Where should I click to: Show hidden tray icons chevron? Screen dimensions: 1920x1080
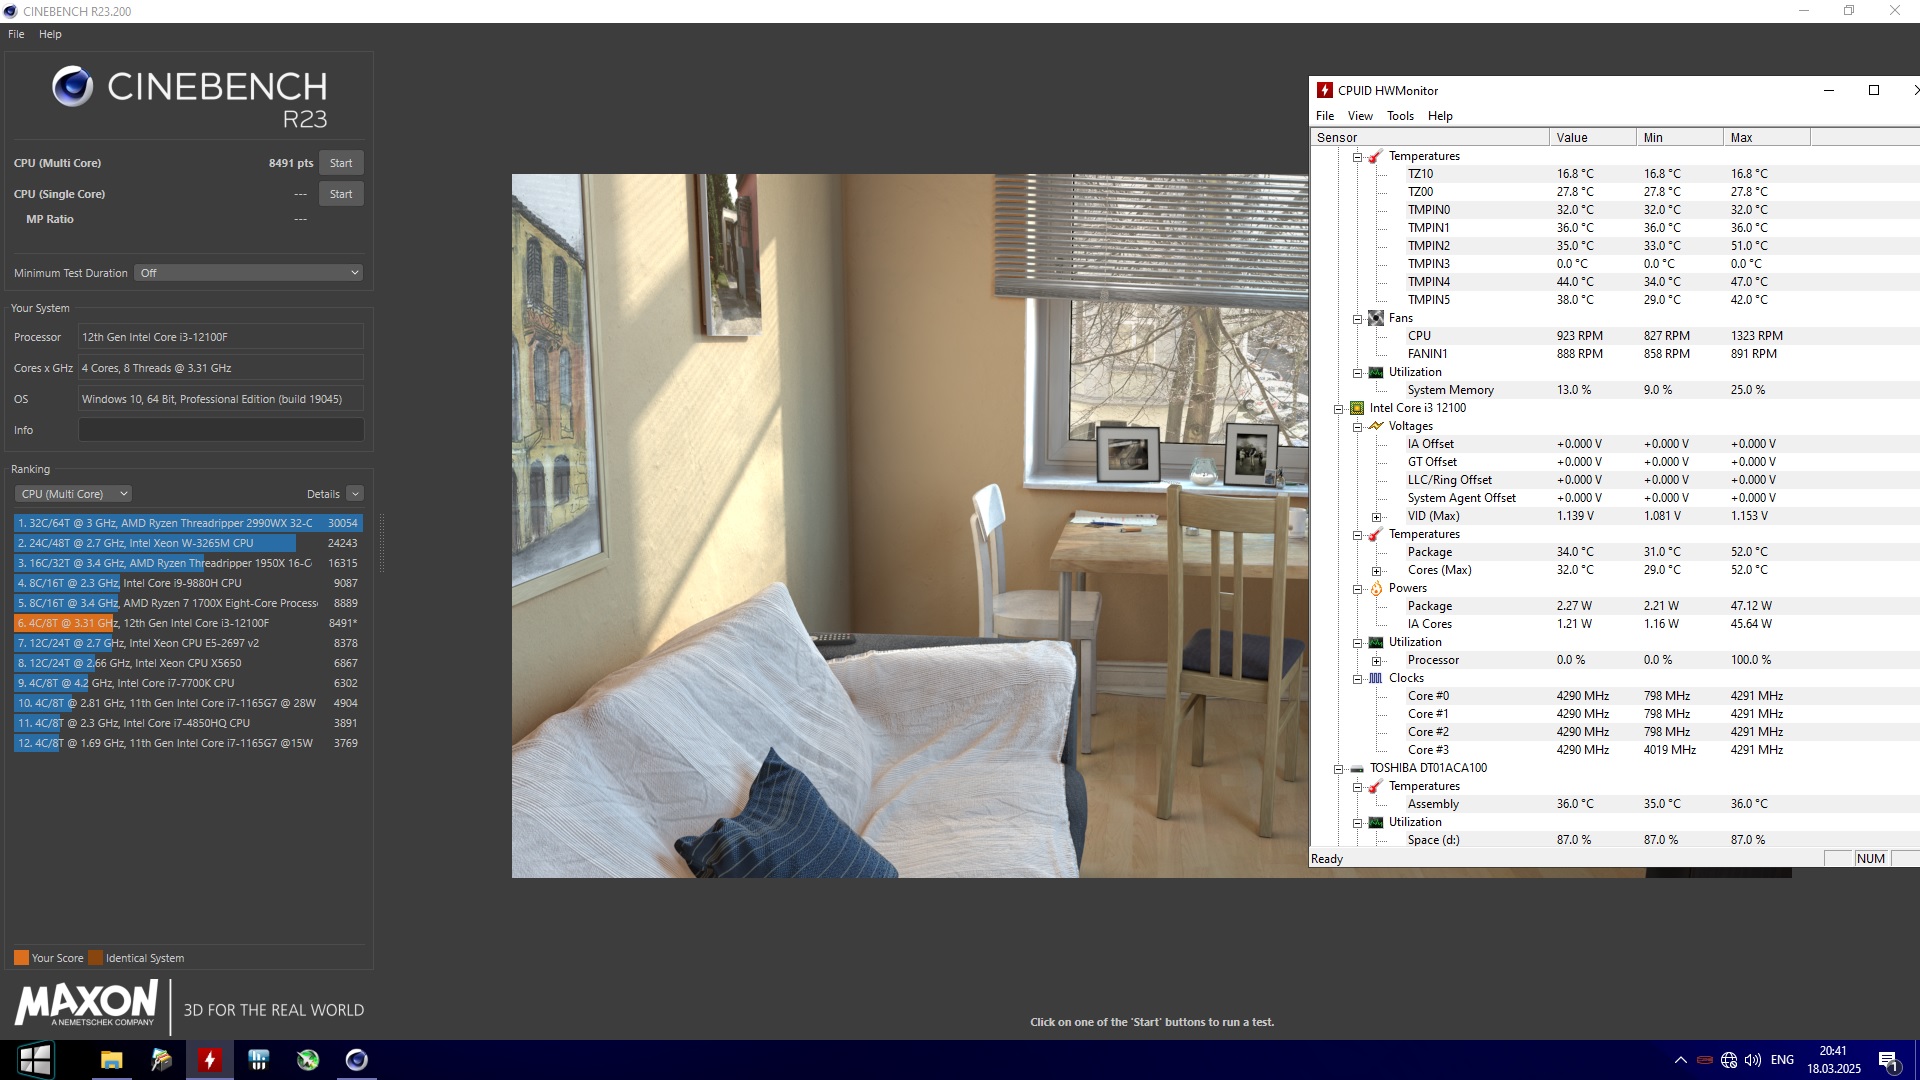click(x=1681, y=1060)
